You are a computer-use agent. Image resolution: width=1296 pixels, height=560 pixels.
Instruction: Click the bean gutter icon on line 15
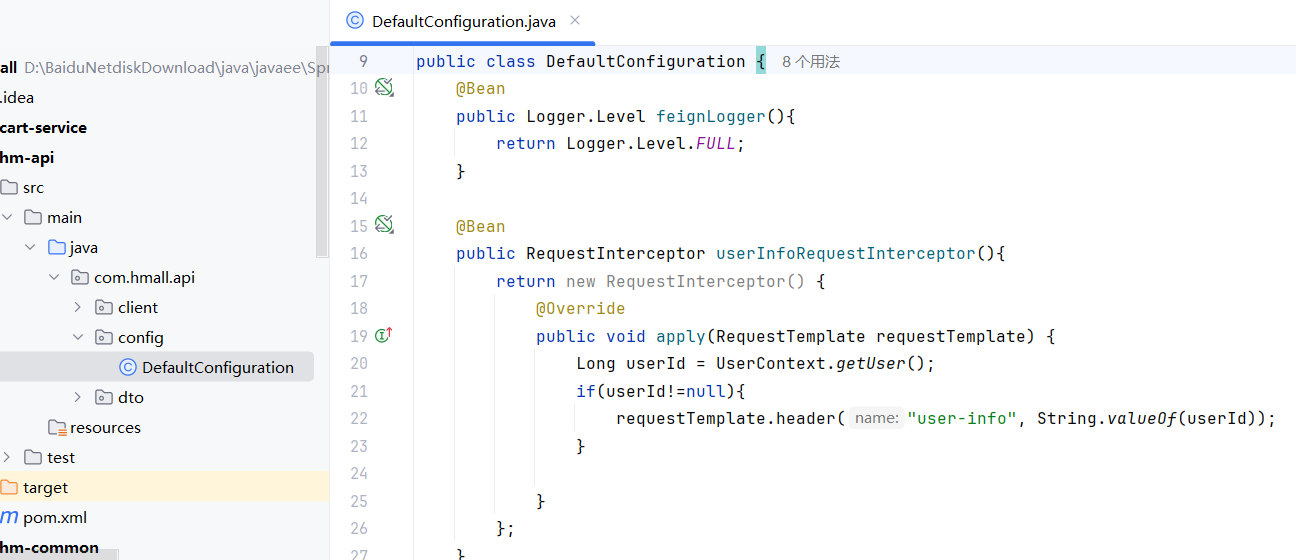[x=384, y=225]
